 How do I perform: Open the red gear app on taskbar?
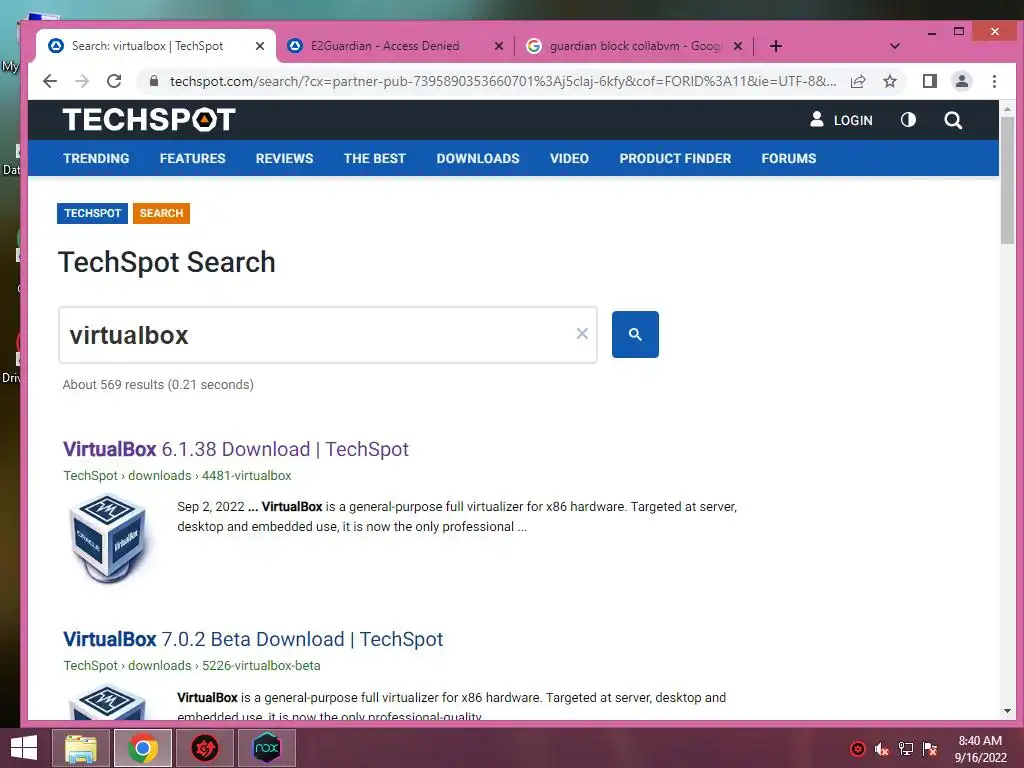[204, 748]
